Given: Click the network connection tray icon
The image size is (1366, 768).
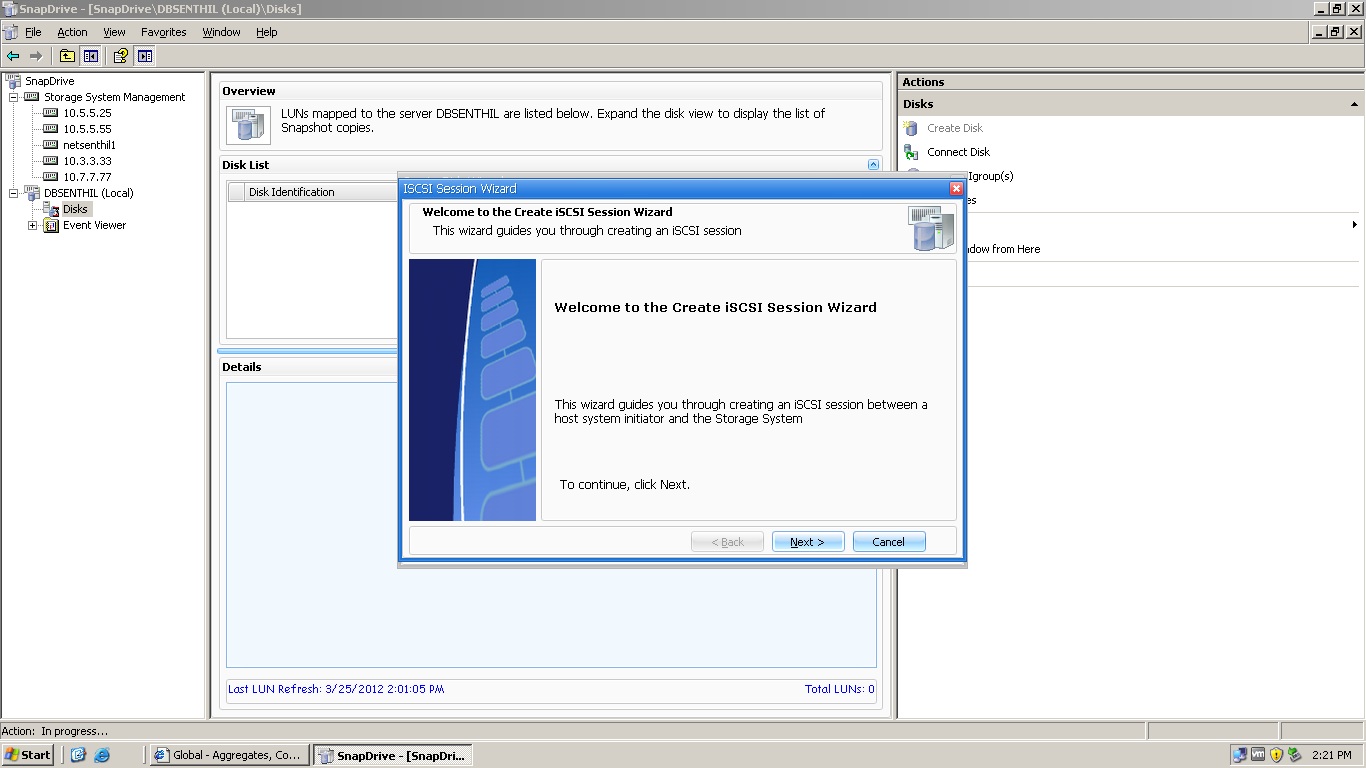Looking at the screenshot, I should [x=1240, y=755].
